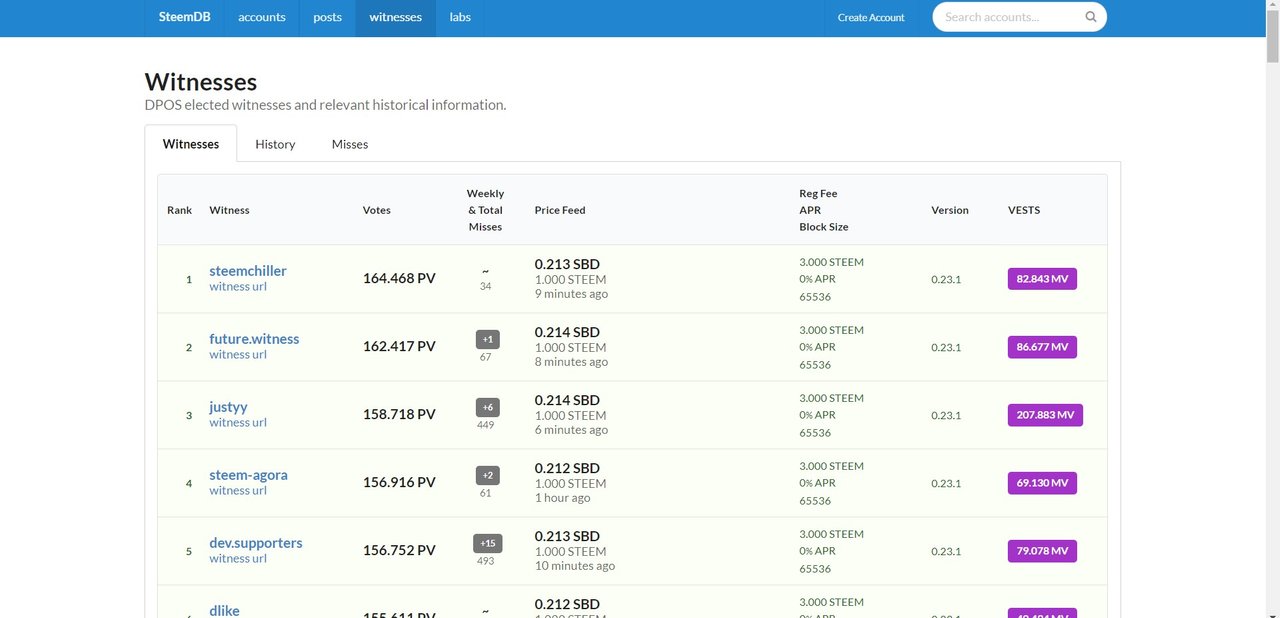The width and height of the screenshot is (1280, 618).
Task: Focus the Search accounts input field
Action: tap(1010, 17)
